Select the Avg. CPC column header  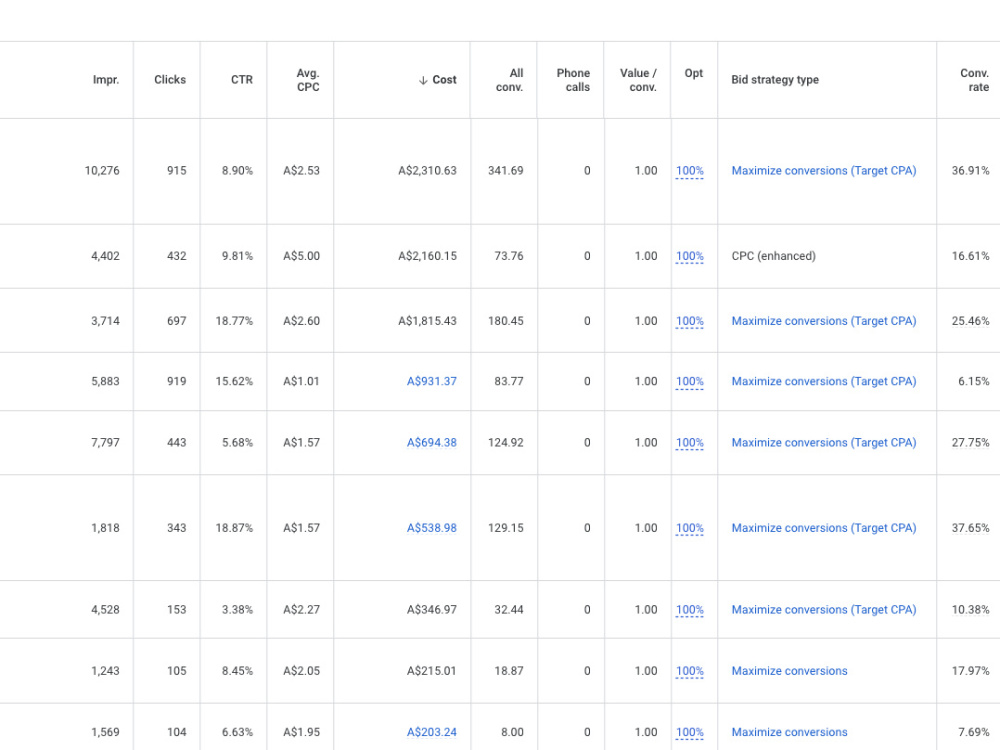[307, 80]
